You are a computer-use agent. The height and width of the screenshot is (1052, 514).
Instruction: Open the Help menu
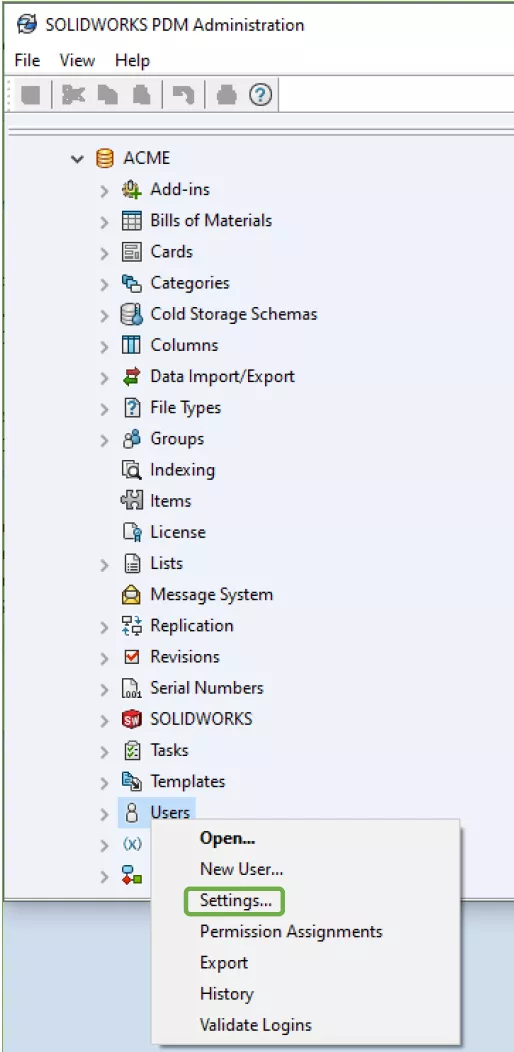(132, 60)
